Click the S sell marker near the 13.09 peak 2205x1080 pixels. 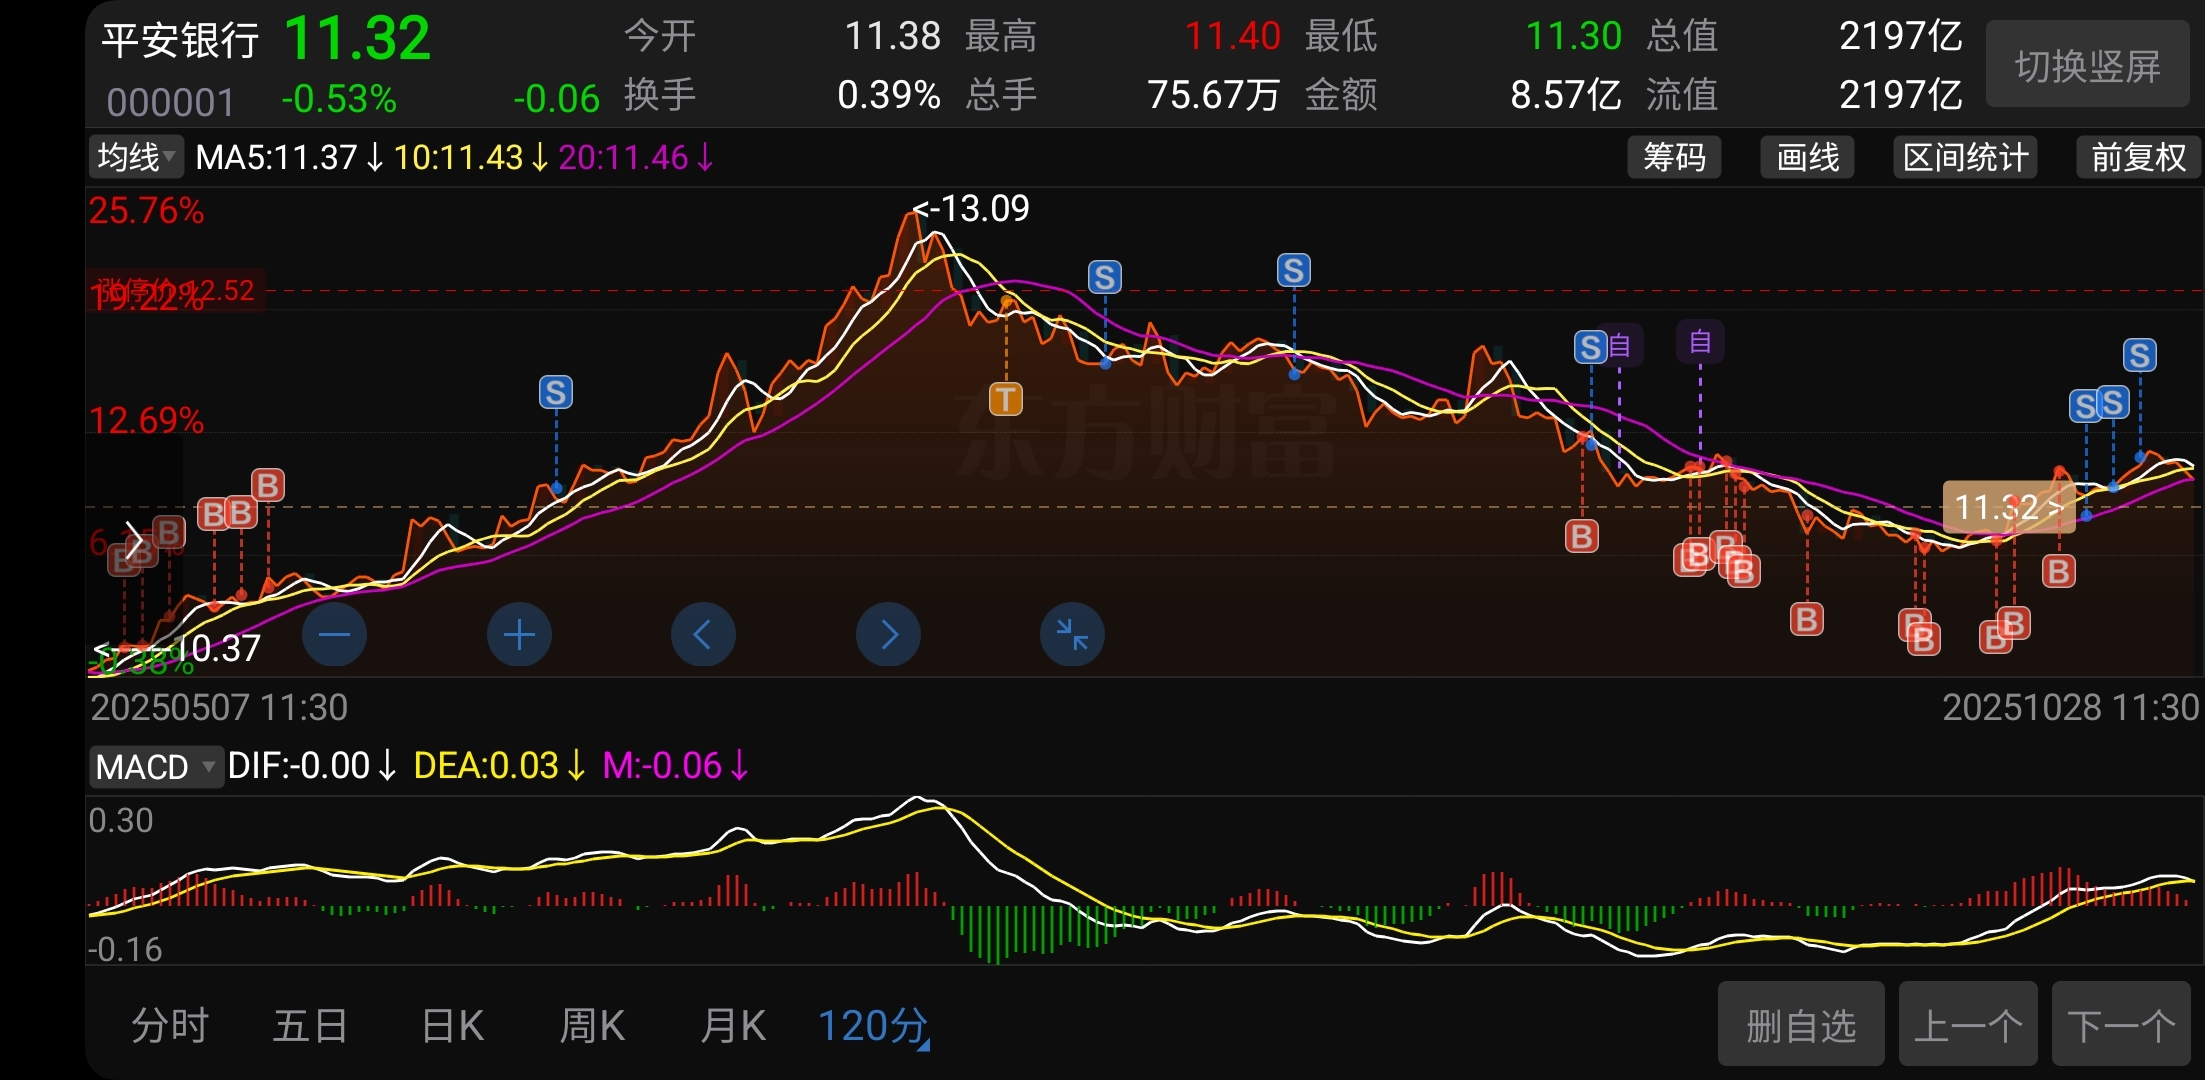click(1104, 277)
